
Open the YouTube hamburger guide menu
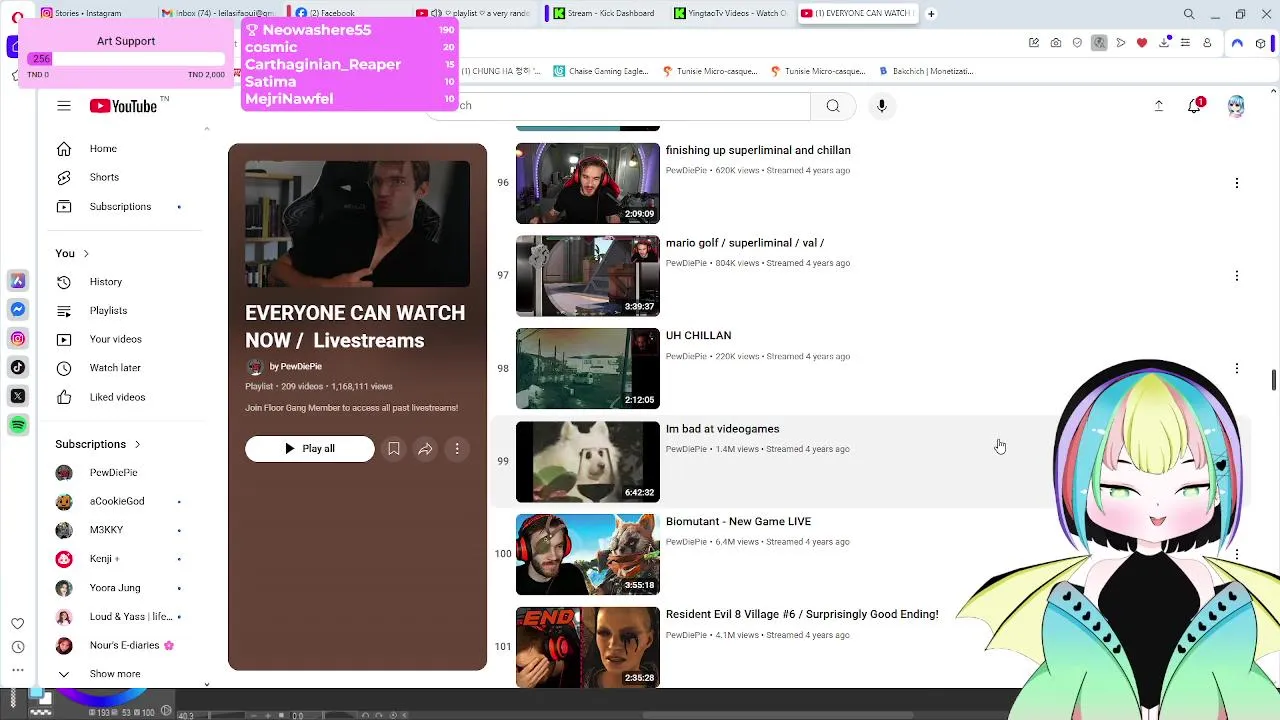click(x=64, y=106)
